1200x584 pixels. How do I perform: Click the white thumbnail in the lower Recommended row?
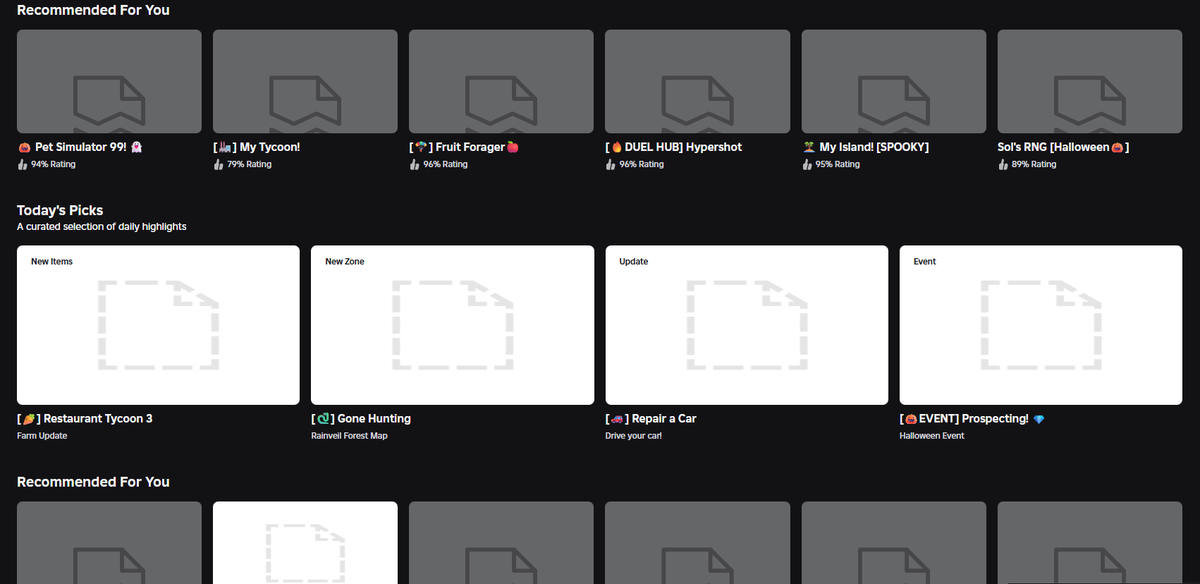[x=305, y=543]
